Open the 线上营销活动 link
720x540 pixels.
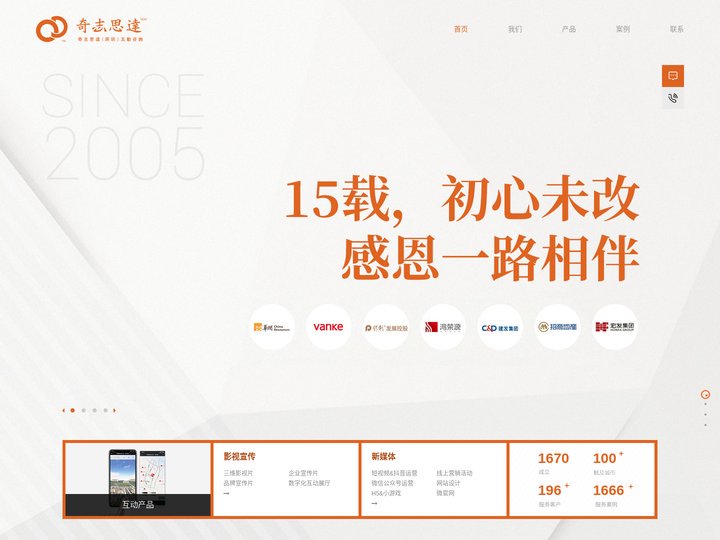tap(454, 473)
